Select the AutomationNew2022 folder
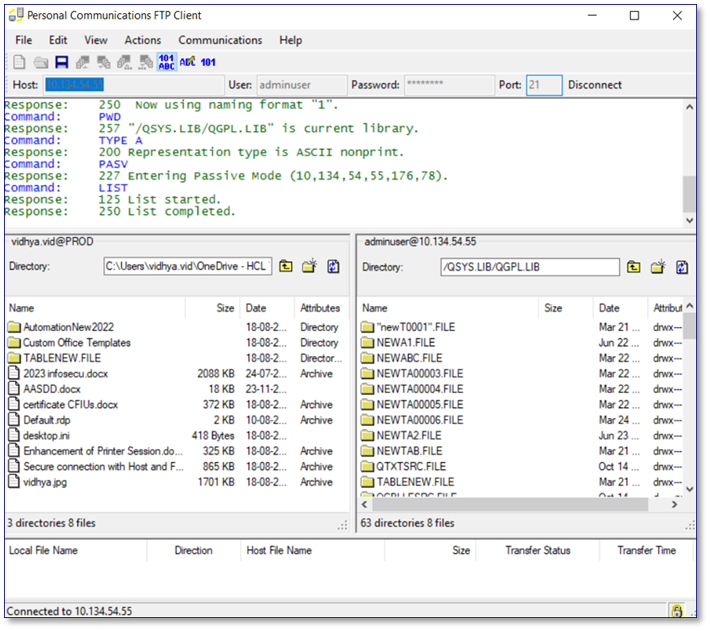This screenshot has width=710, height=631. (x=68, y=327)
